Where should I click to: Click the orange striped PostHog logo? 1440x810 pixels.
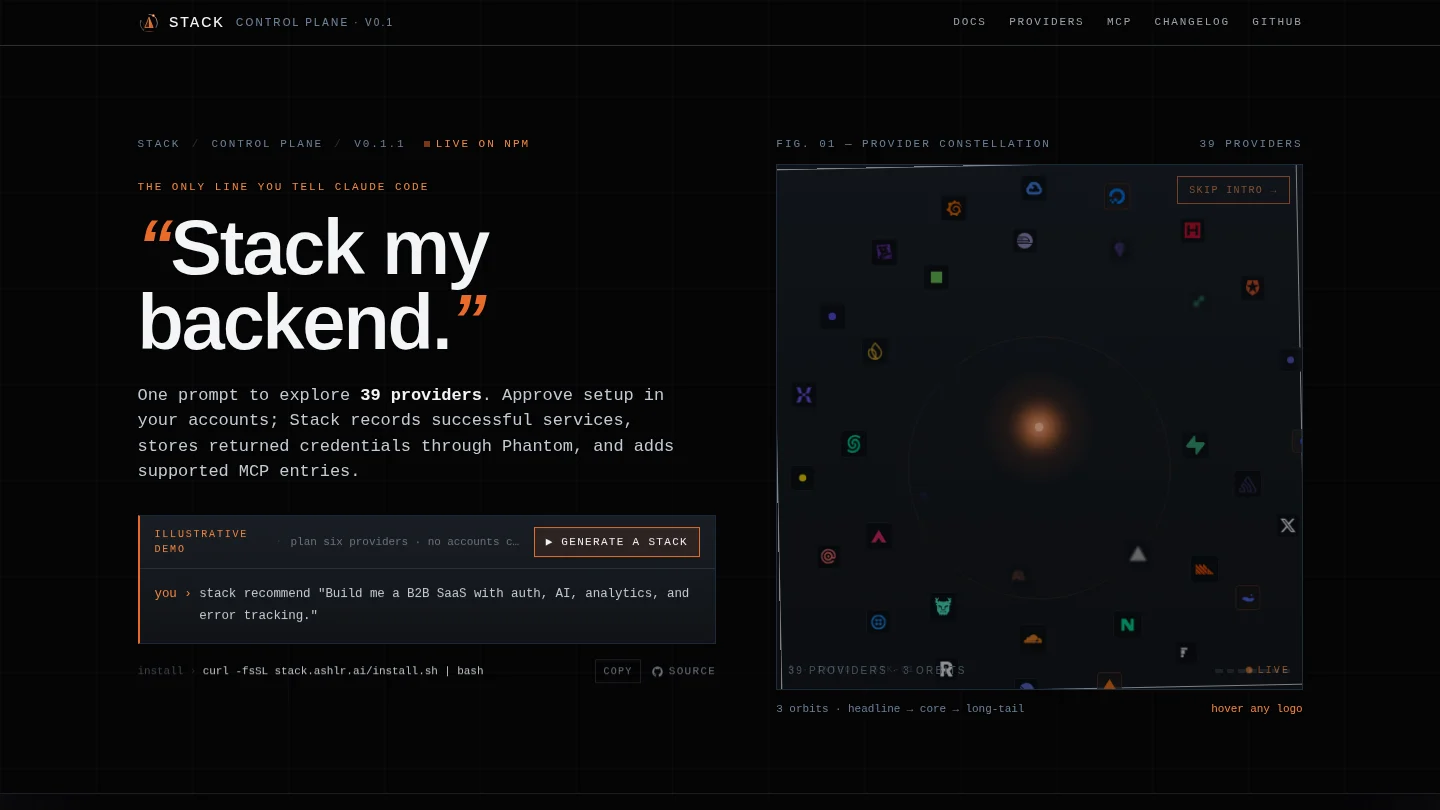coord(1204,569)
